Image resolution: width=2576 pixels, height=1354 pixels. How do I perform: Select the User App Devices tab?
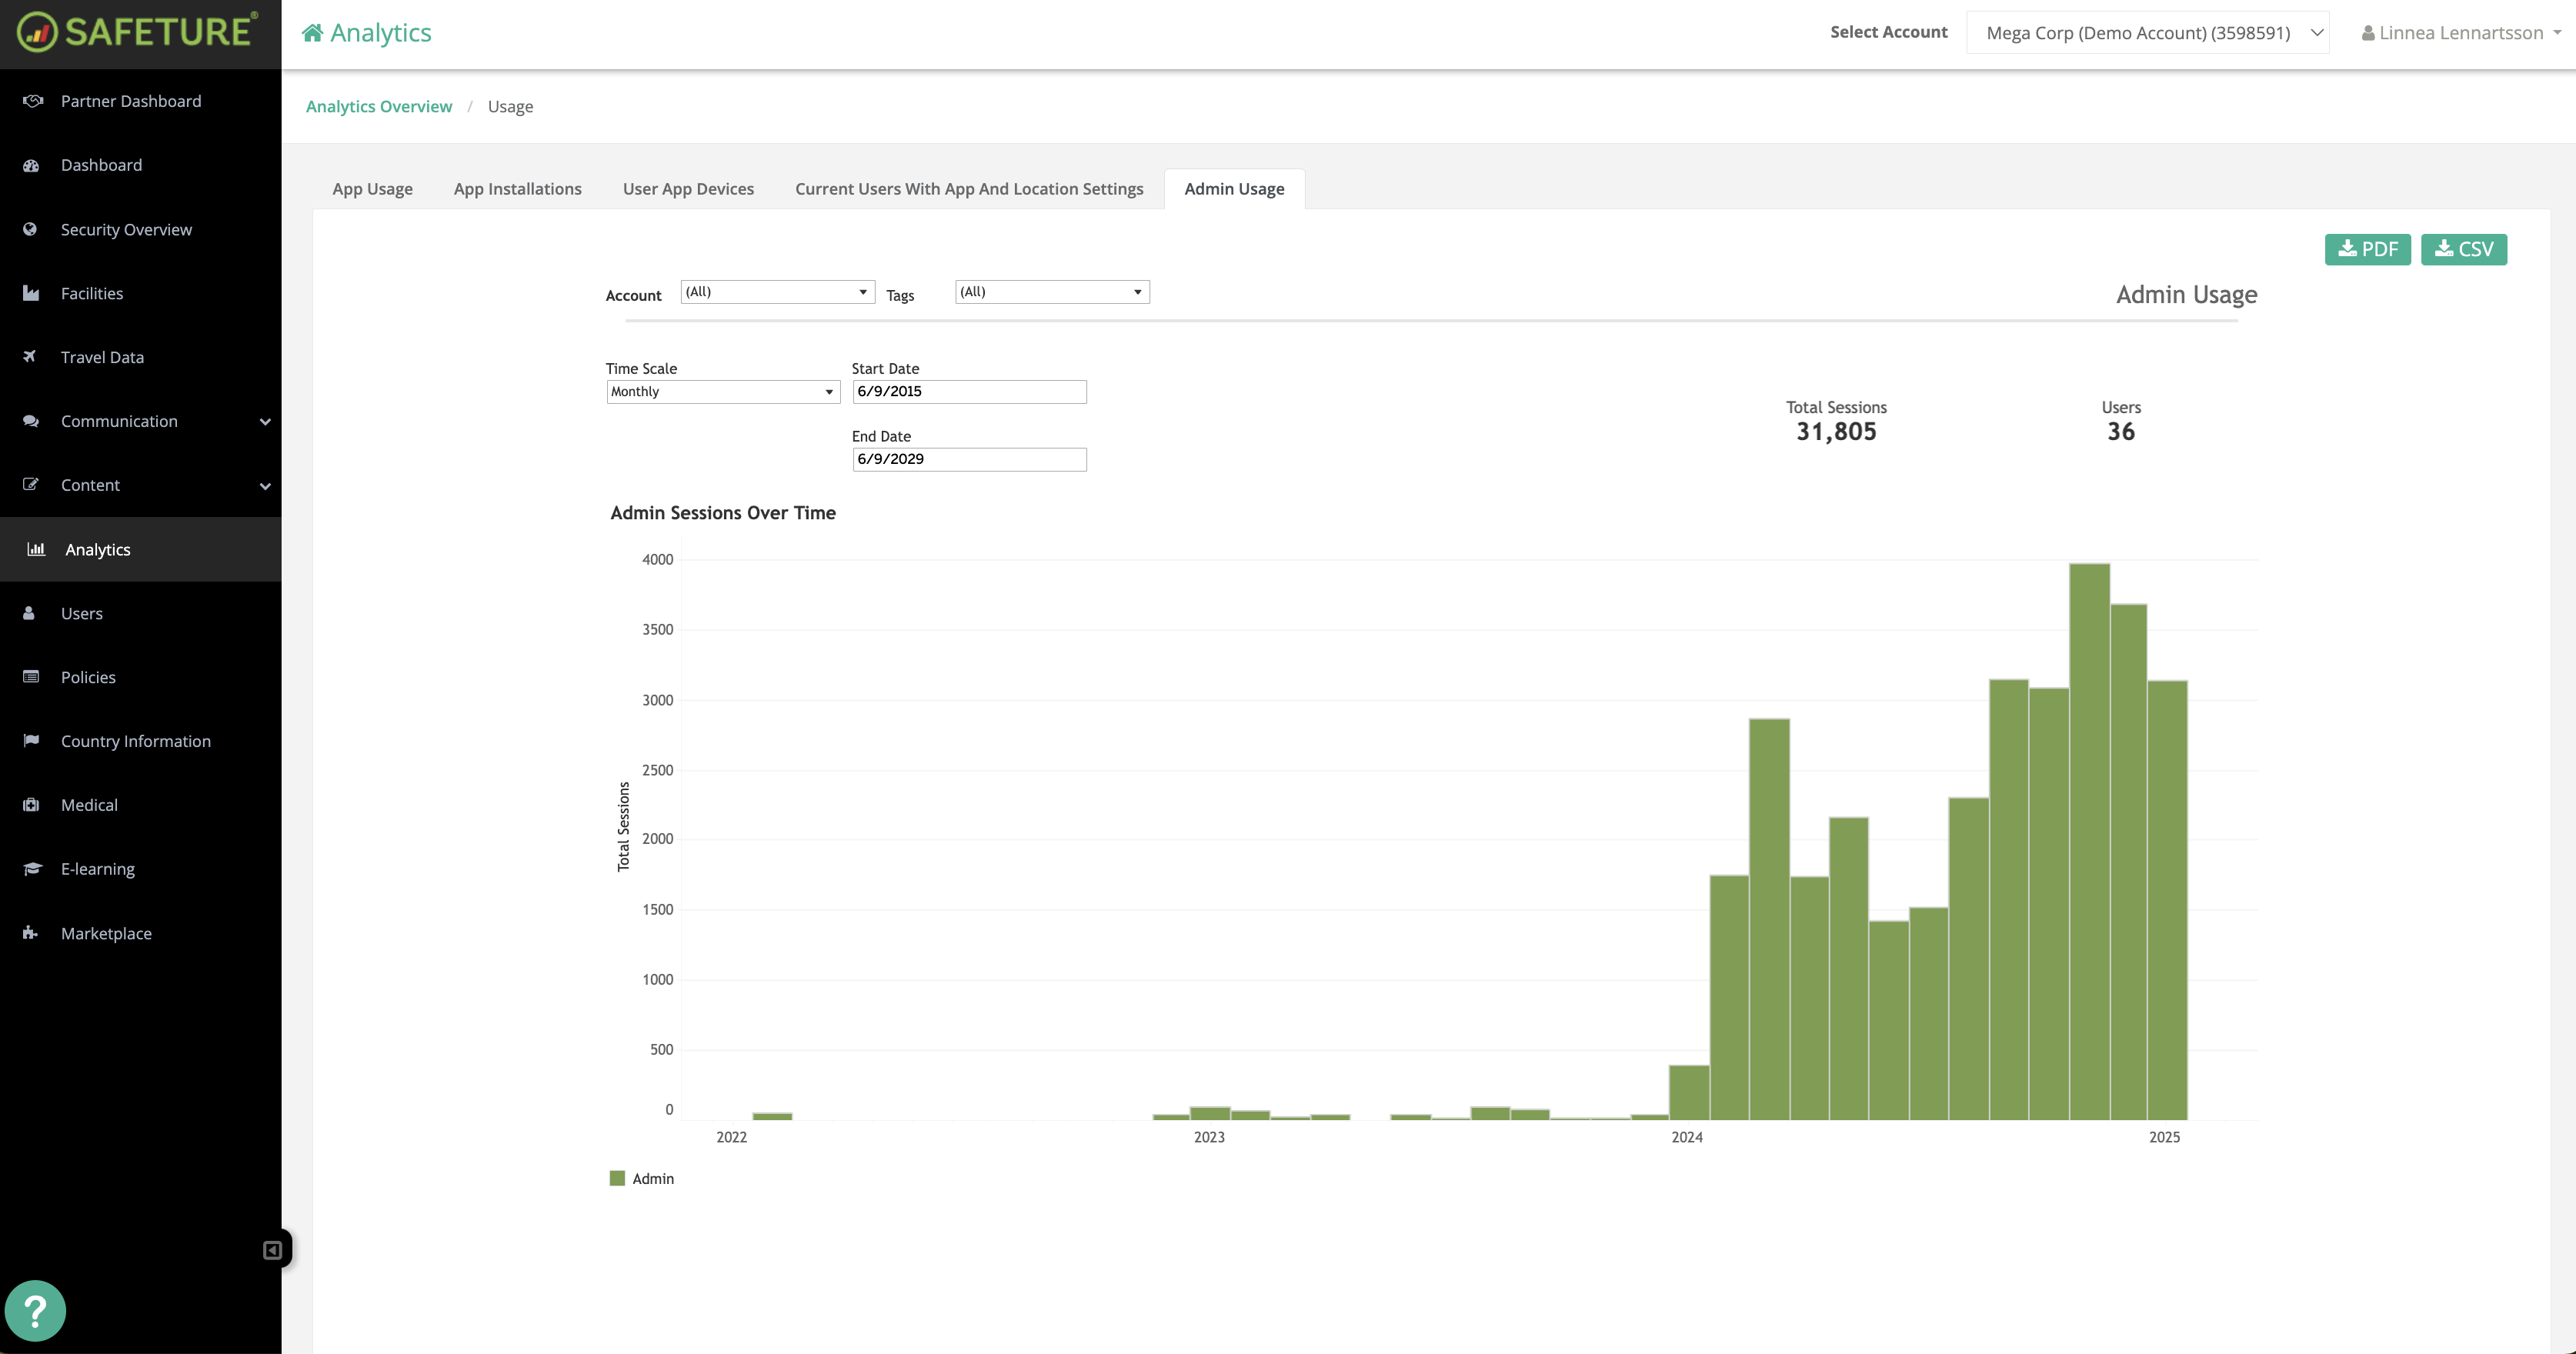[x=687, y=188]
